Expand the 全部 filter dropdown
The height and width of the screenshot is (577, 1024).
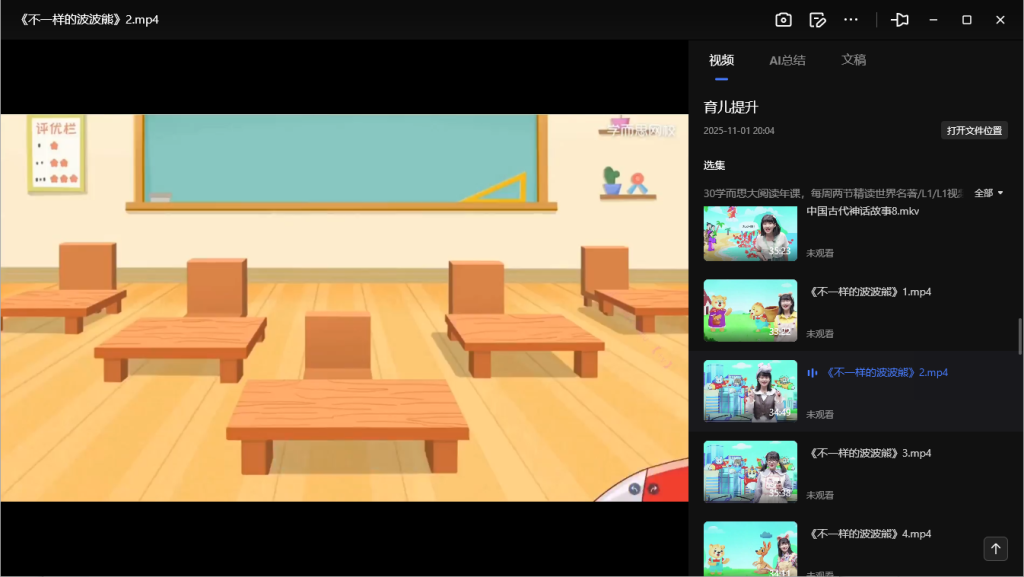click(x=988, y=193)
